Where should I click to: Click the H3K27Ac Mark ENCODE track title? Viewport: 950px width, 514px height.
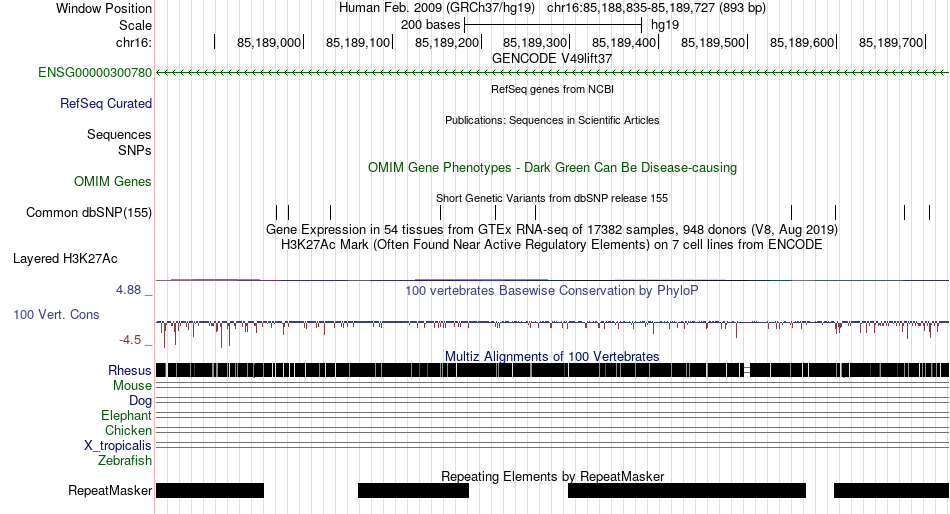click(552, 245)
